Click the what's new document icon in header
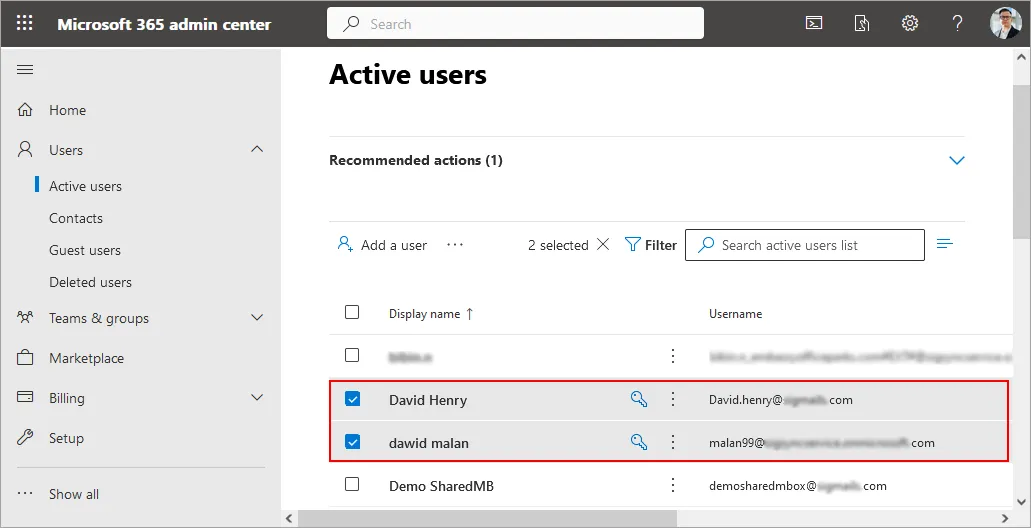The width and height of the screenshot is (1031, 528). click(861, 24)
